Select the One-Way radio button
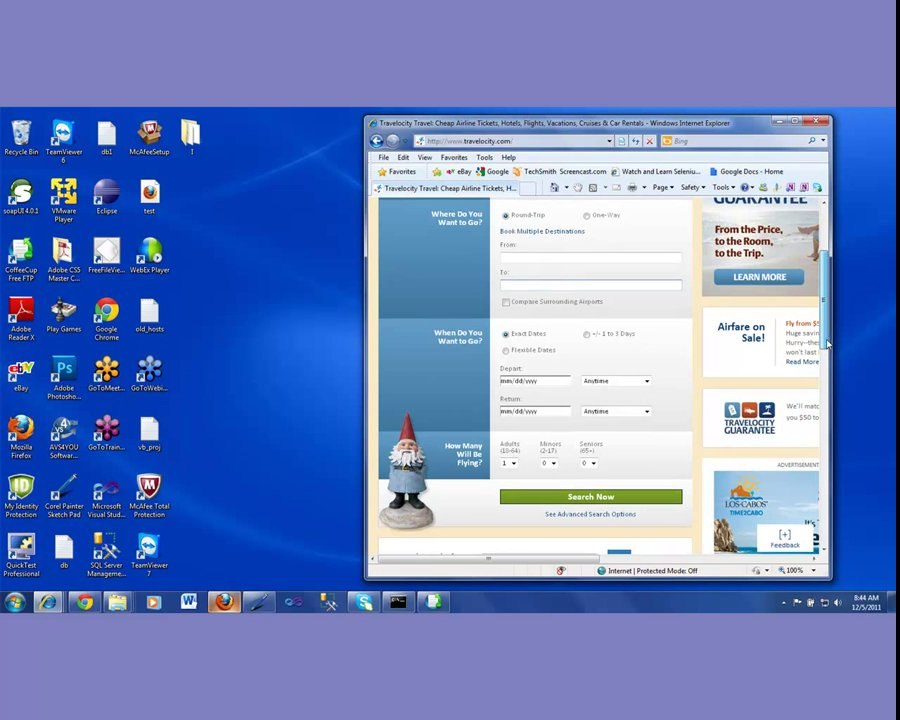The width and height of the screenshot is (900, 720). pos(587,216)
